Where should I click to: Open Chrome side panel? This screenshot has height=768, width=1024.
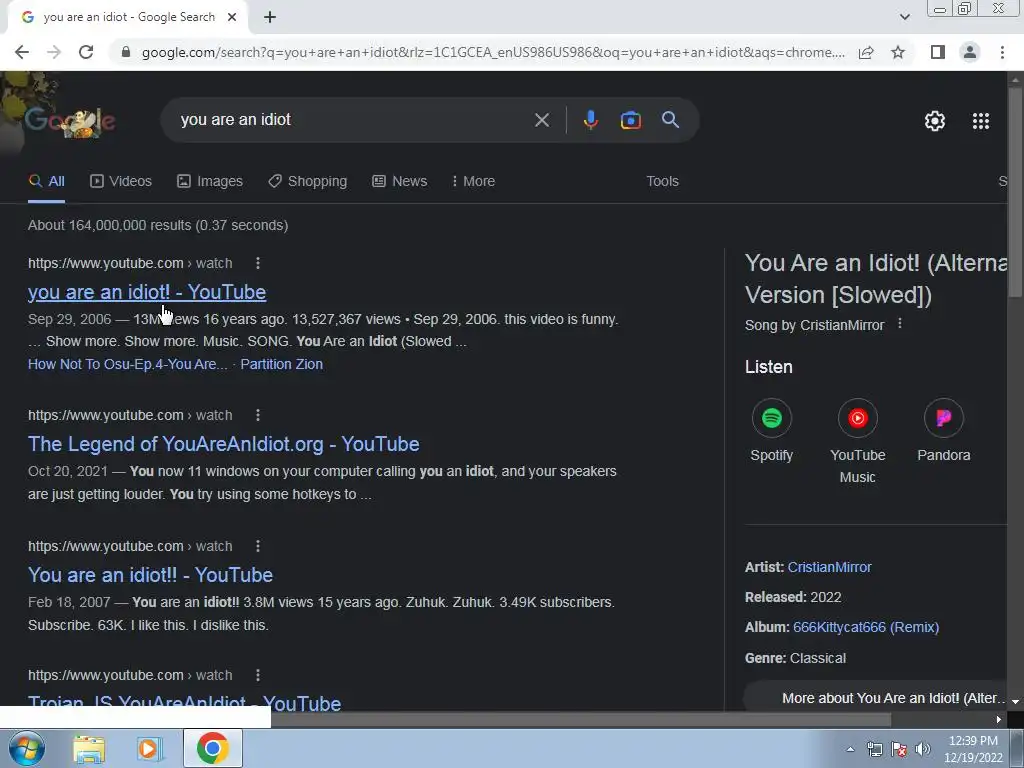(938, 52)
